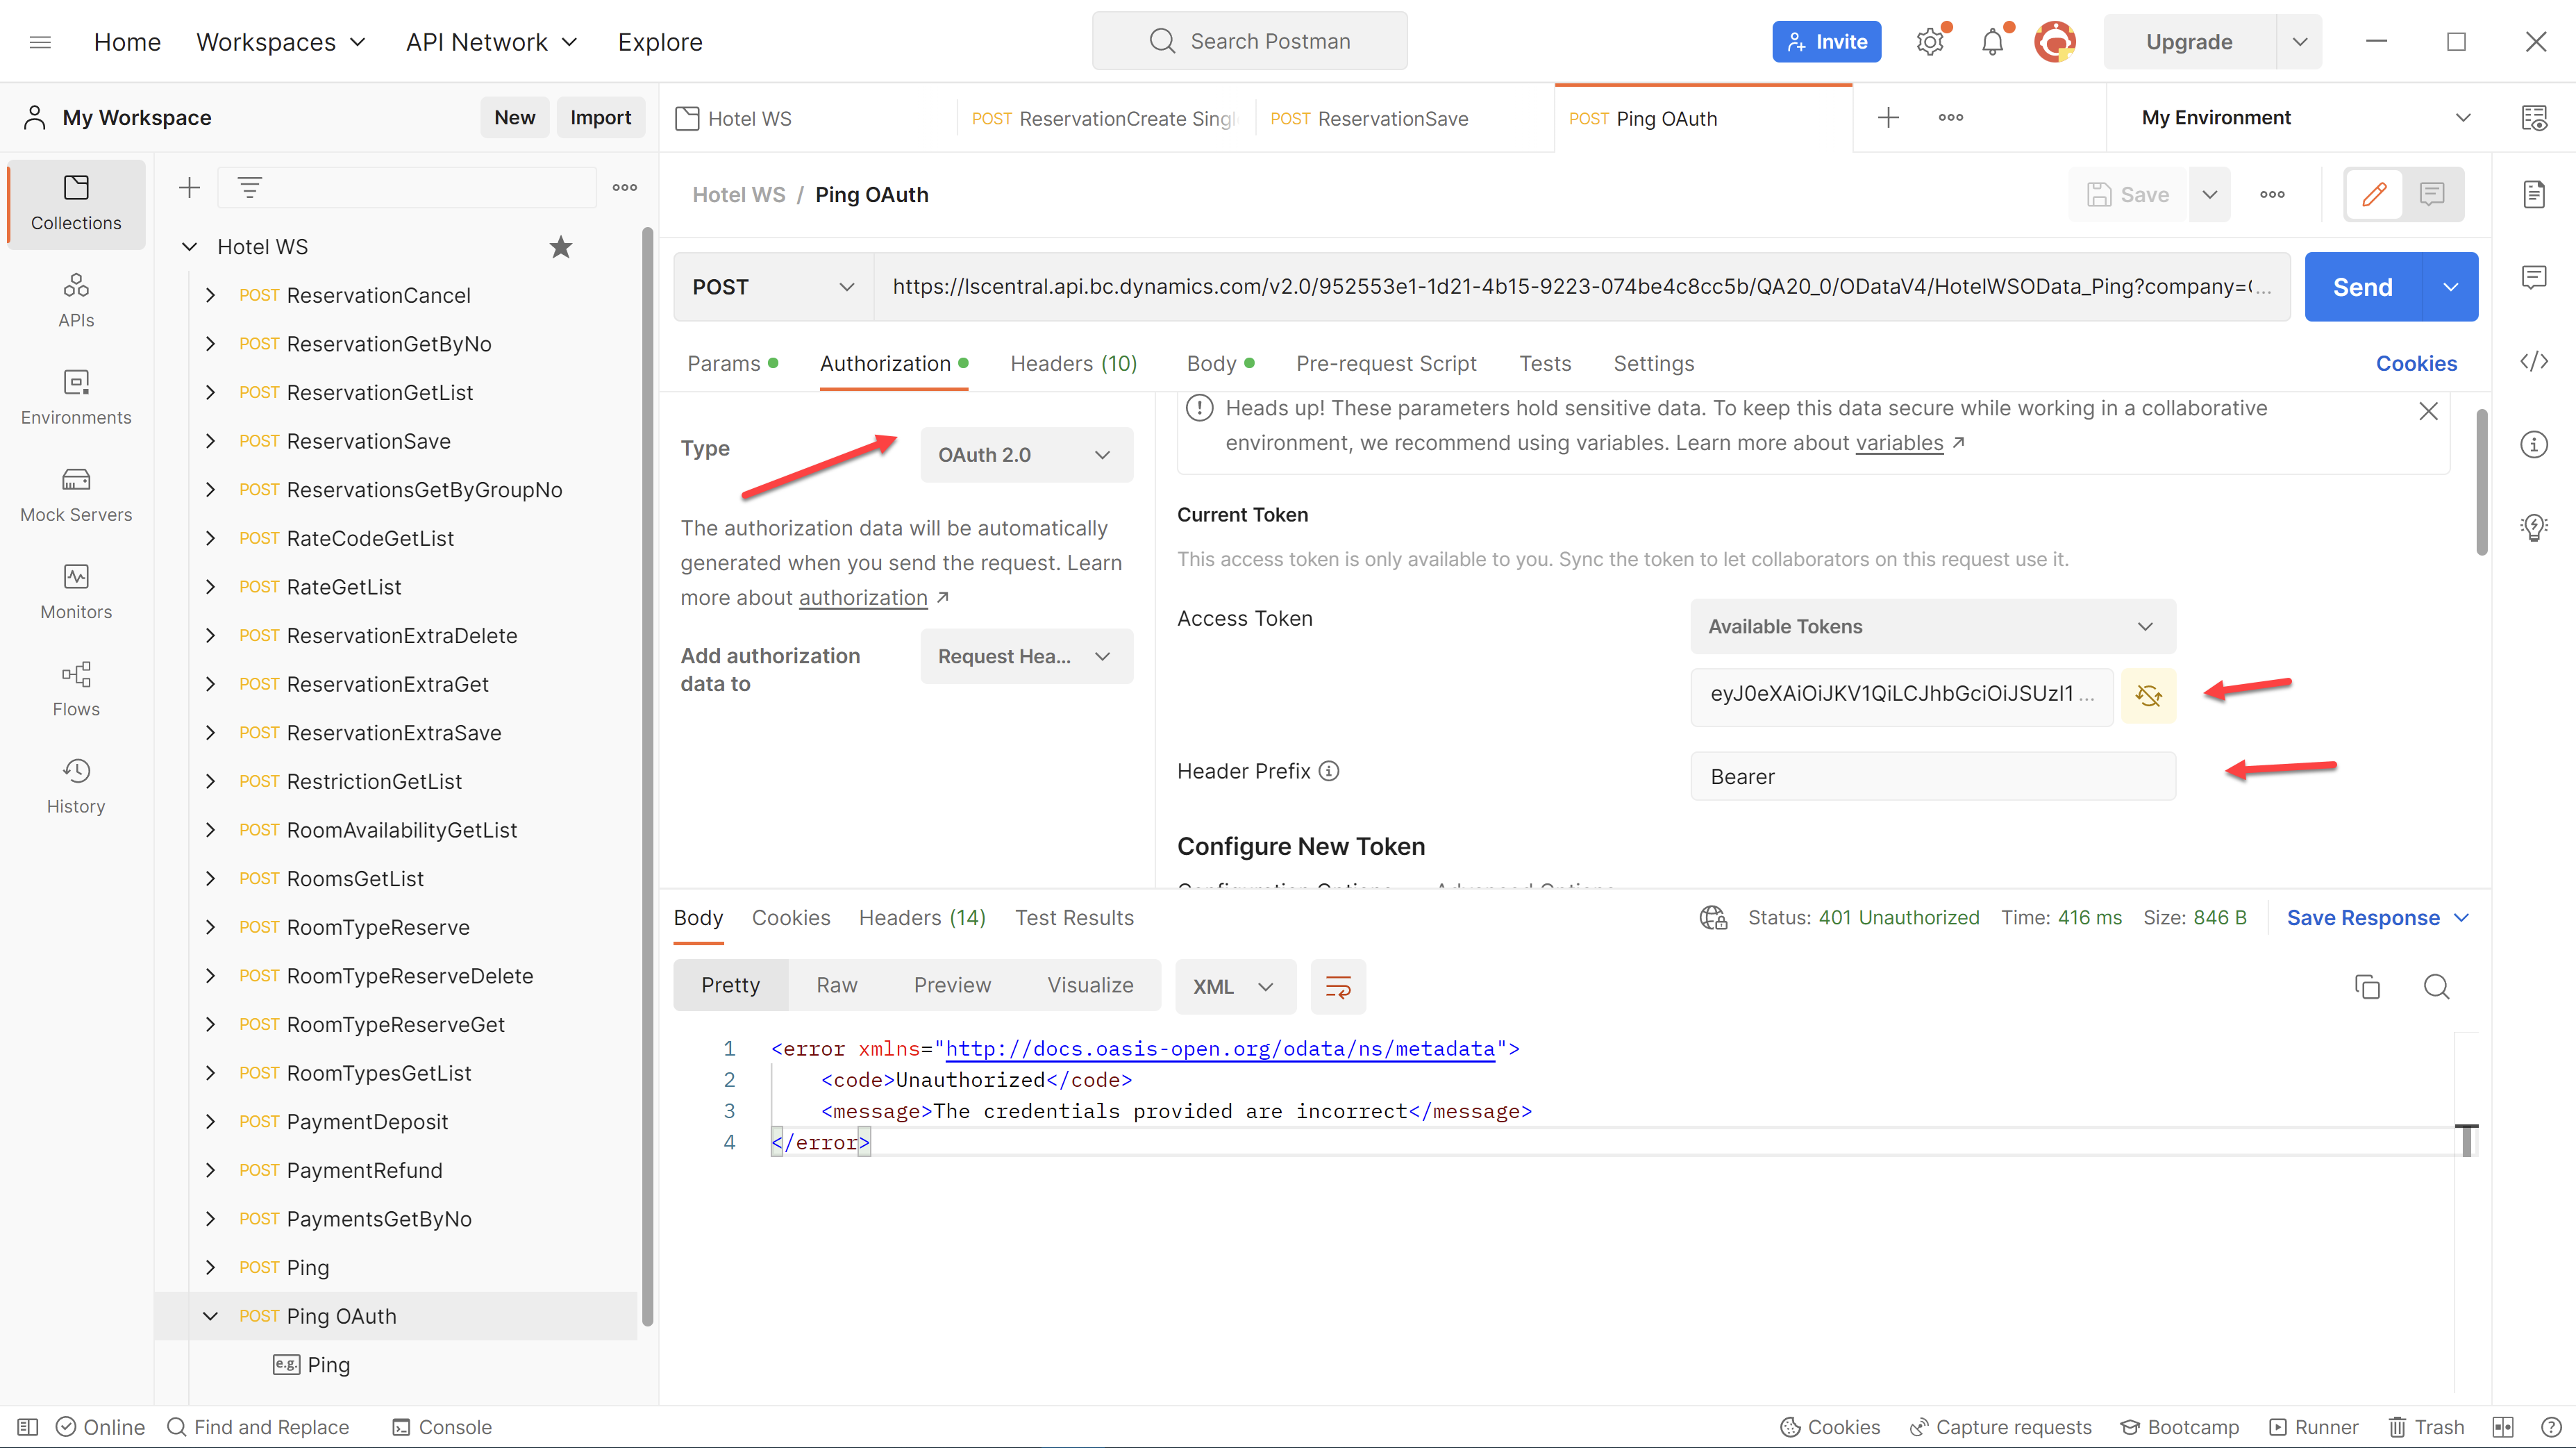Expand the ReservationCancel request item
The height and width of the screenshot is (1448, 2576).
210,295
